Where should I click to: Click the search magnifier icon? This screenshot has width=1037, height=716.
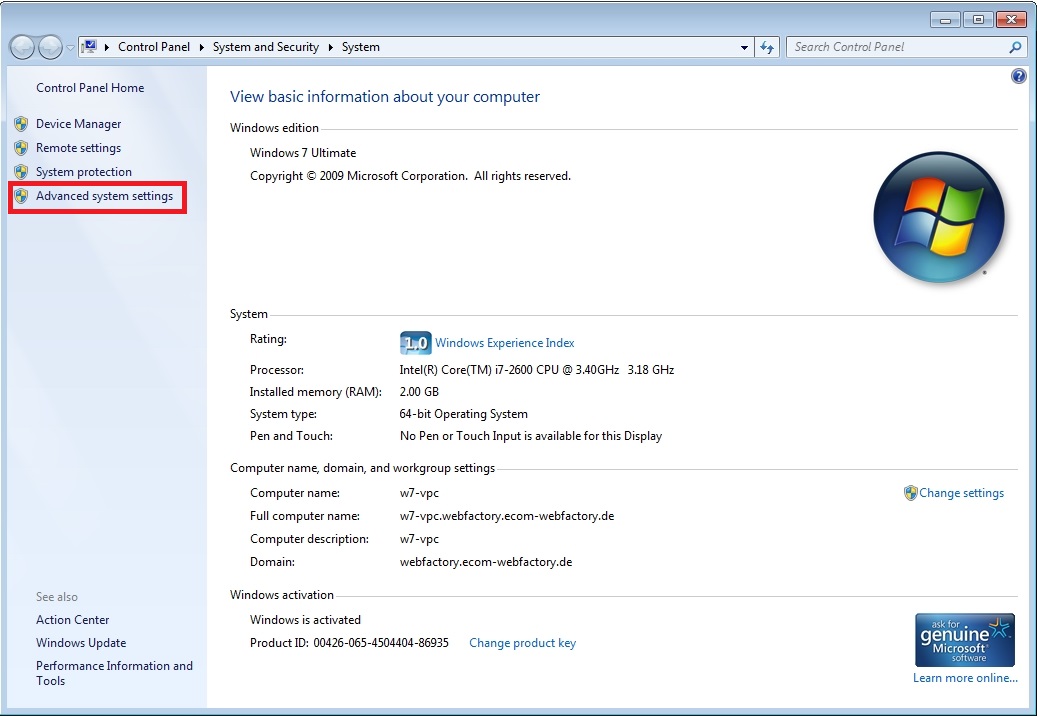point(1015,47)
